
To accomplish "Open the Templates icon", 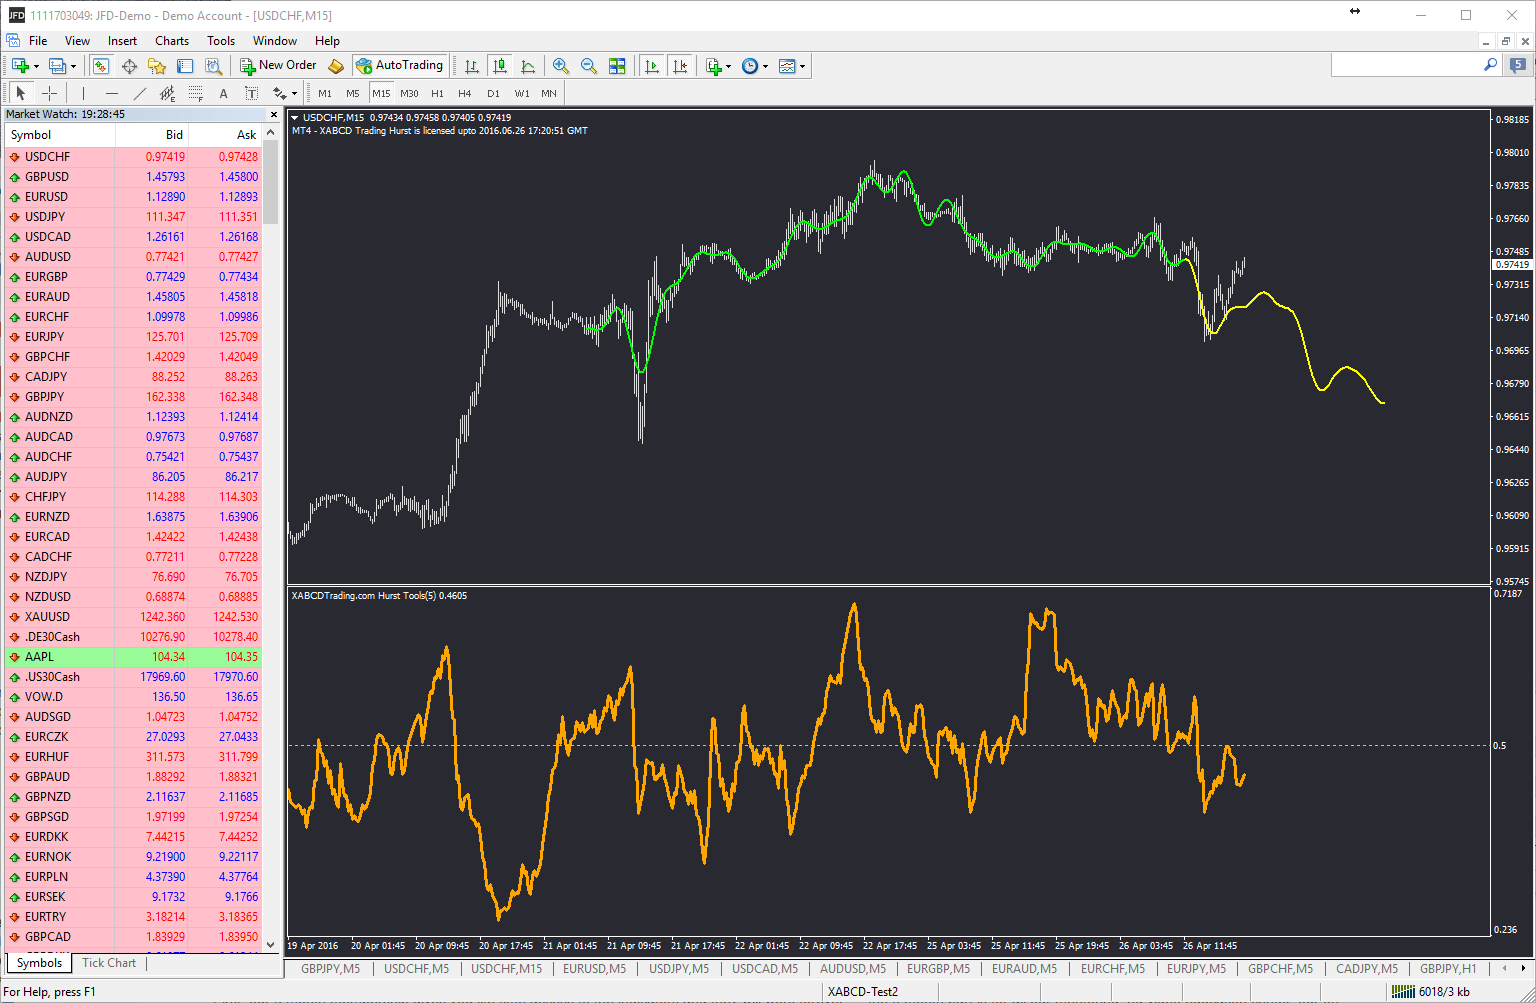I will point(787,66).
